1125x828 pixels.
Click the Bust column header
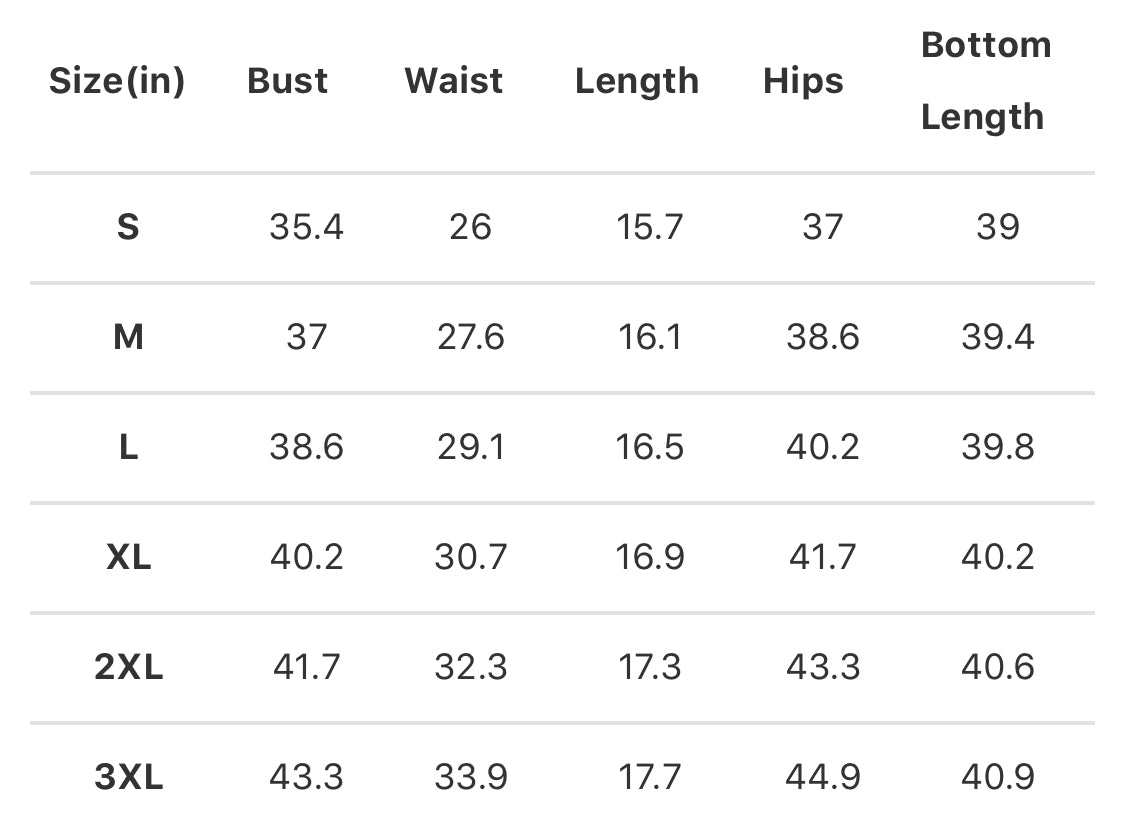287,81
